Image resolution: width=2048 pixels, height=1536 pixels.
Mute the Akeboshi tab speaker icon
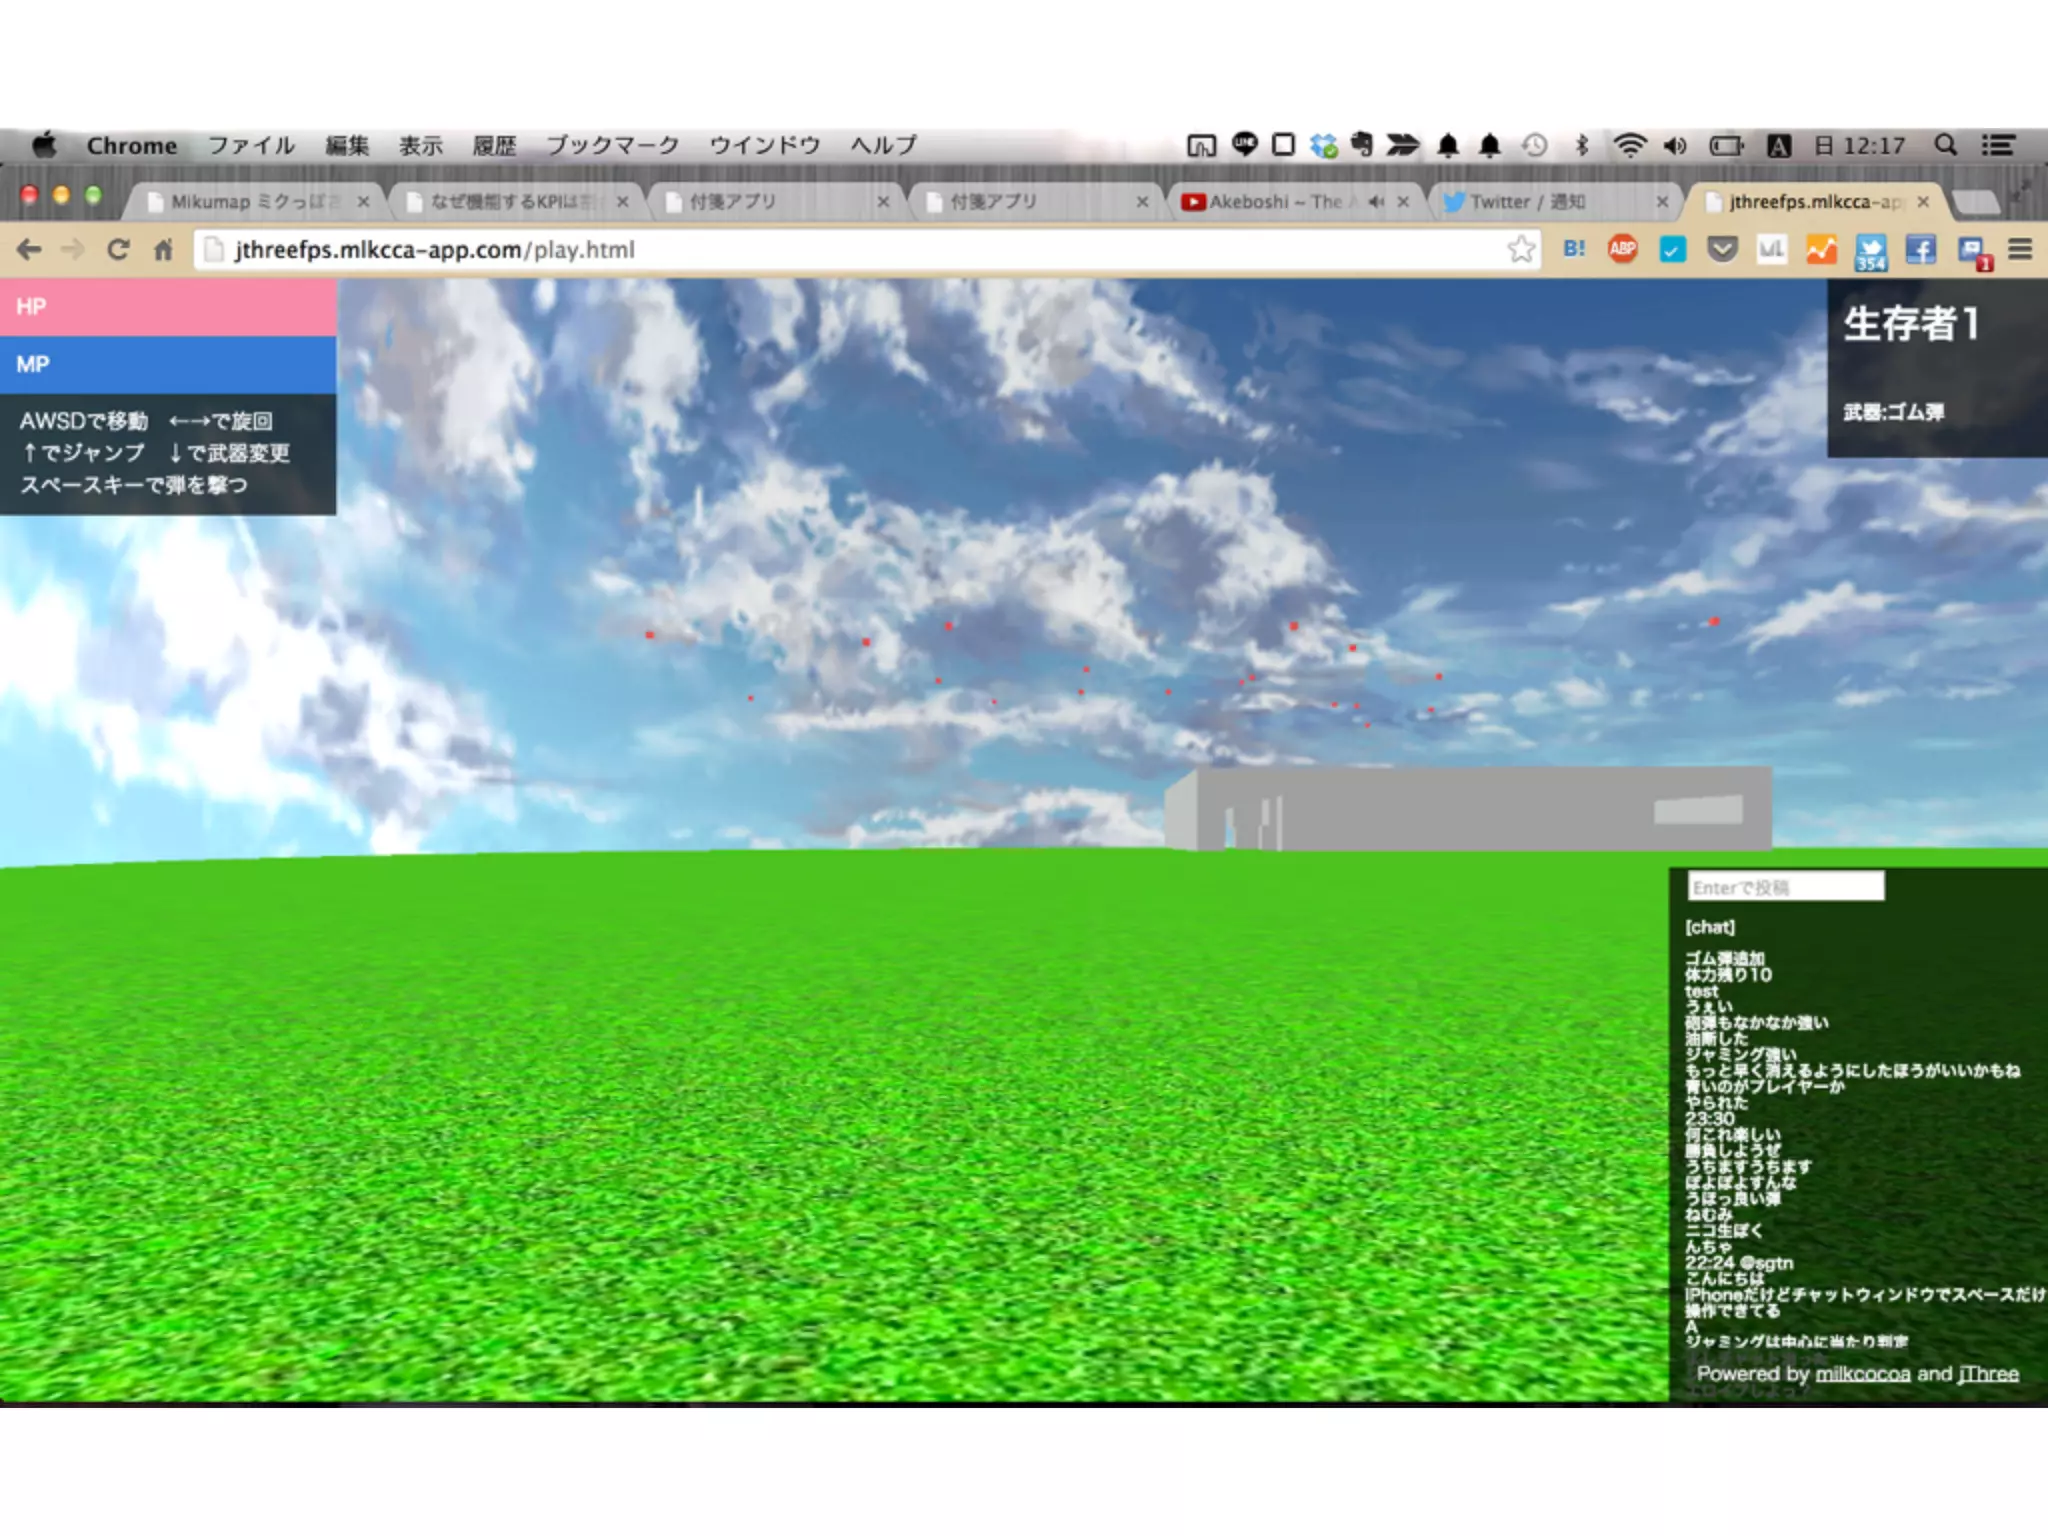pos(1377,202)
